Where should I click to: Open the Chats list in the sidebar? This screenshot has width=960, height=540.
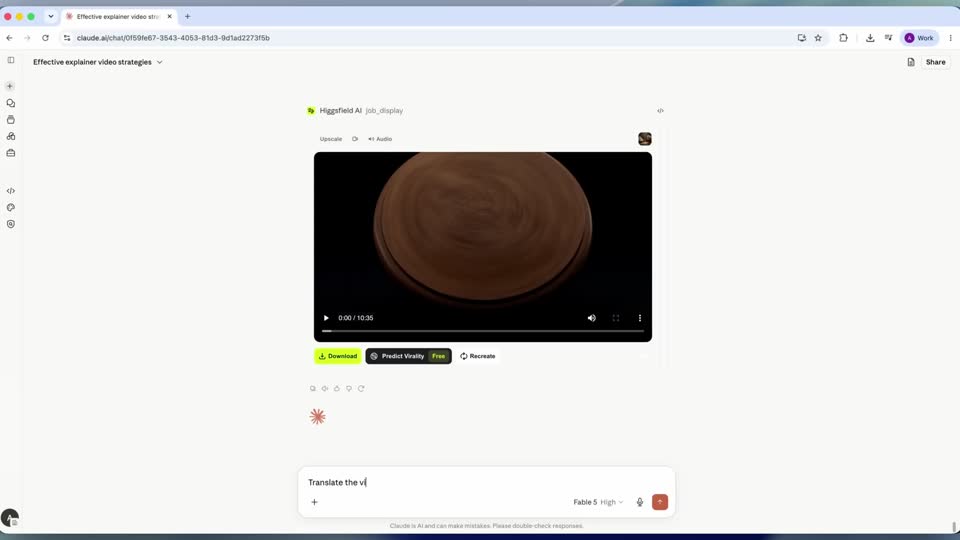[10, 103]
